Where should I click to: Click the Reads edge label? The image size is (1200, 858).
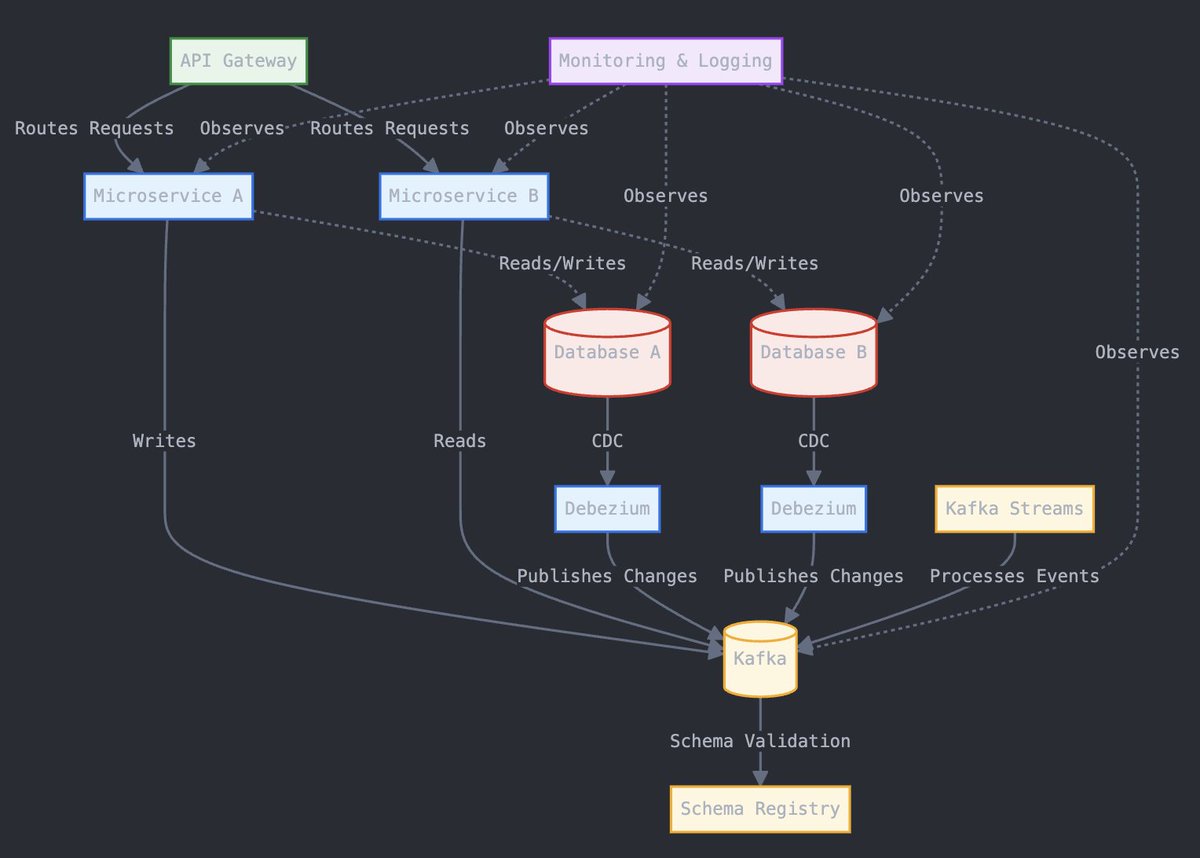coord(460,441)
